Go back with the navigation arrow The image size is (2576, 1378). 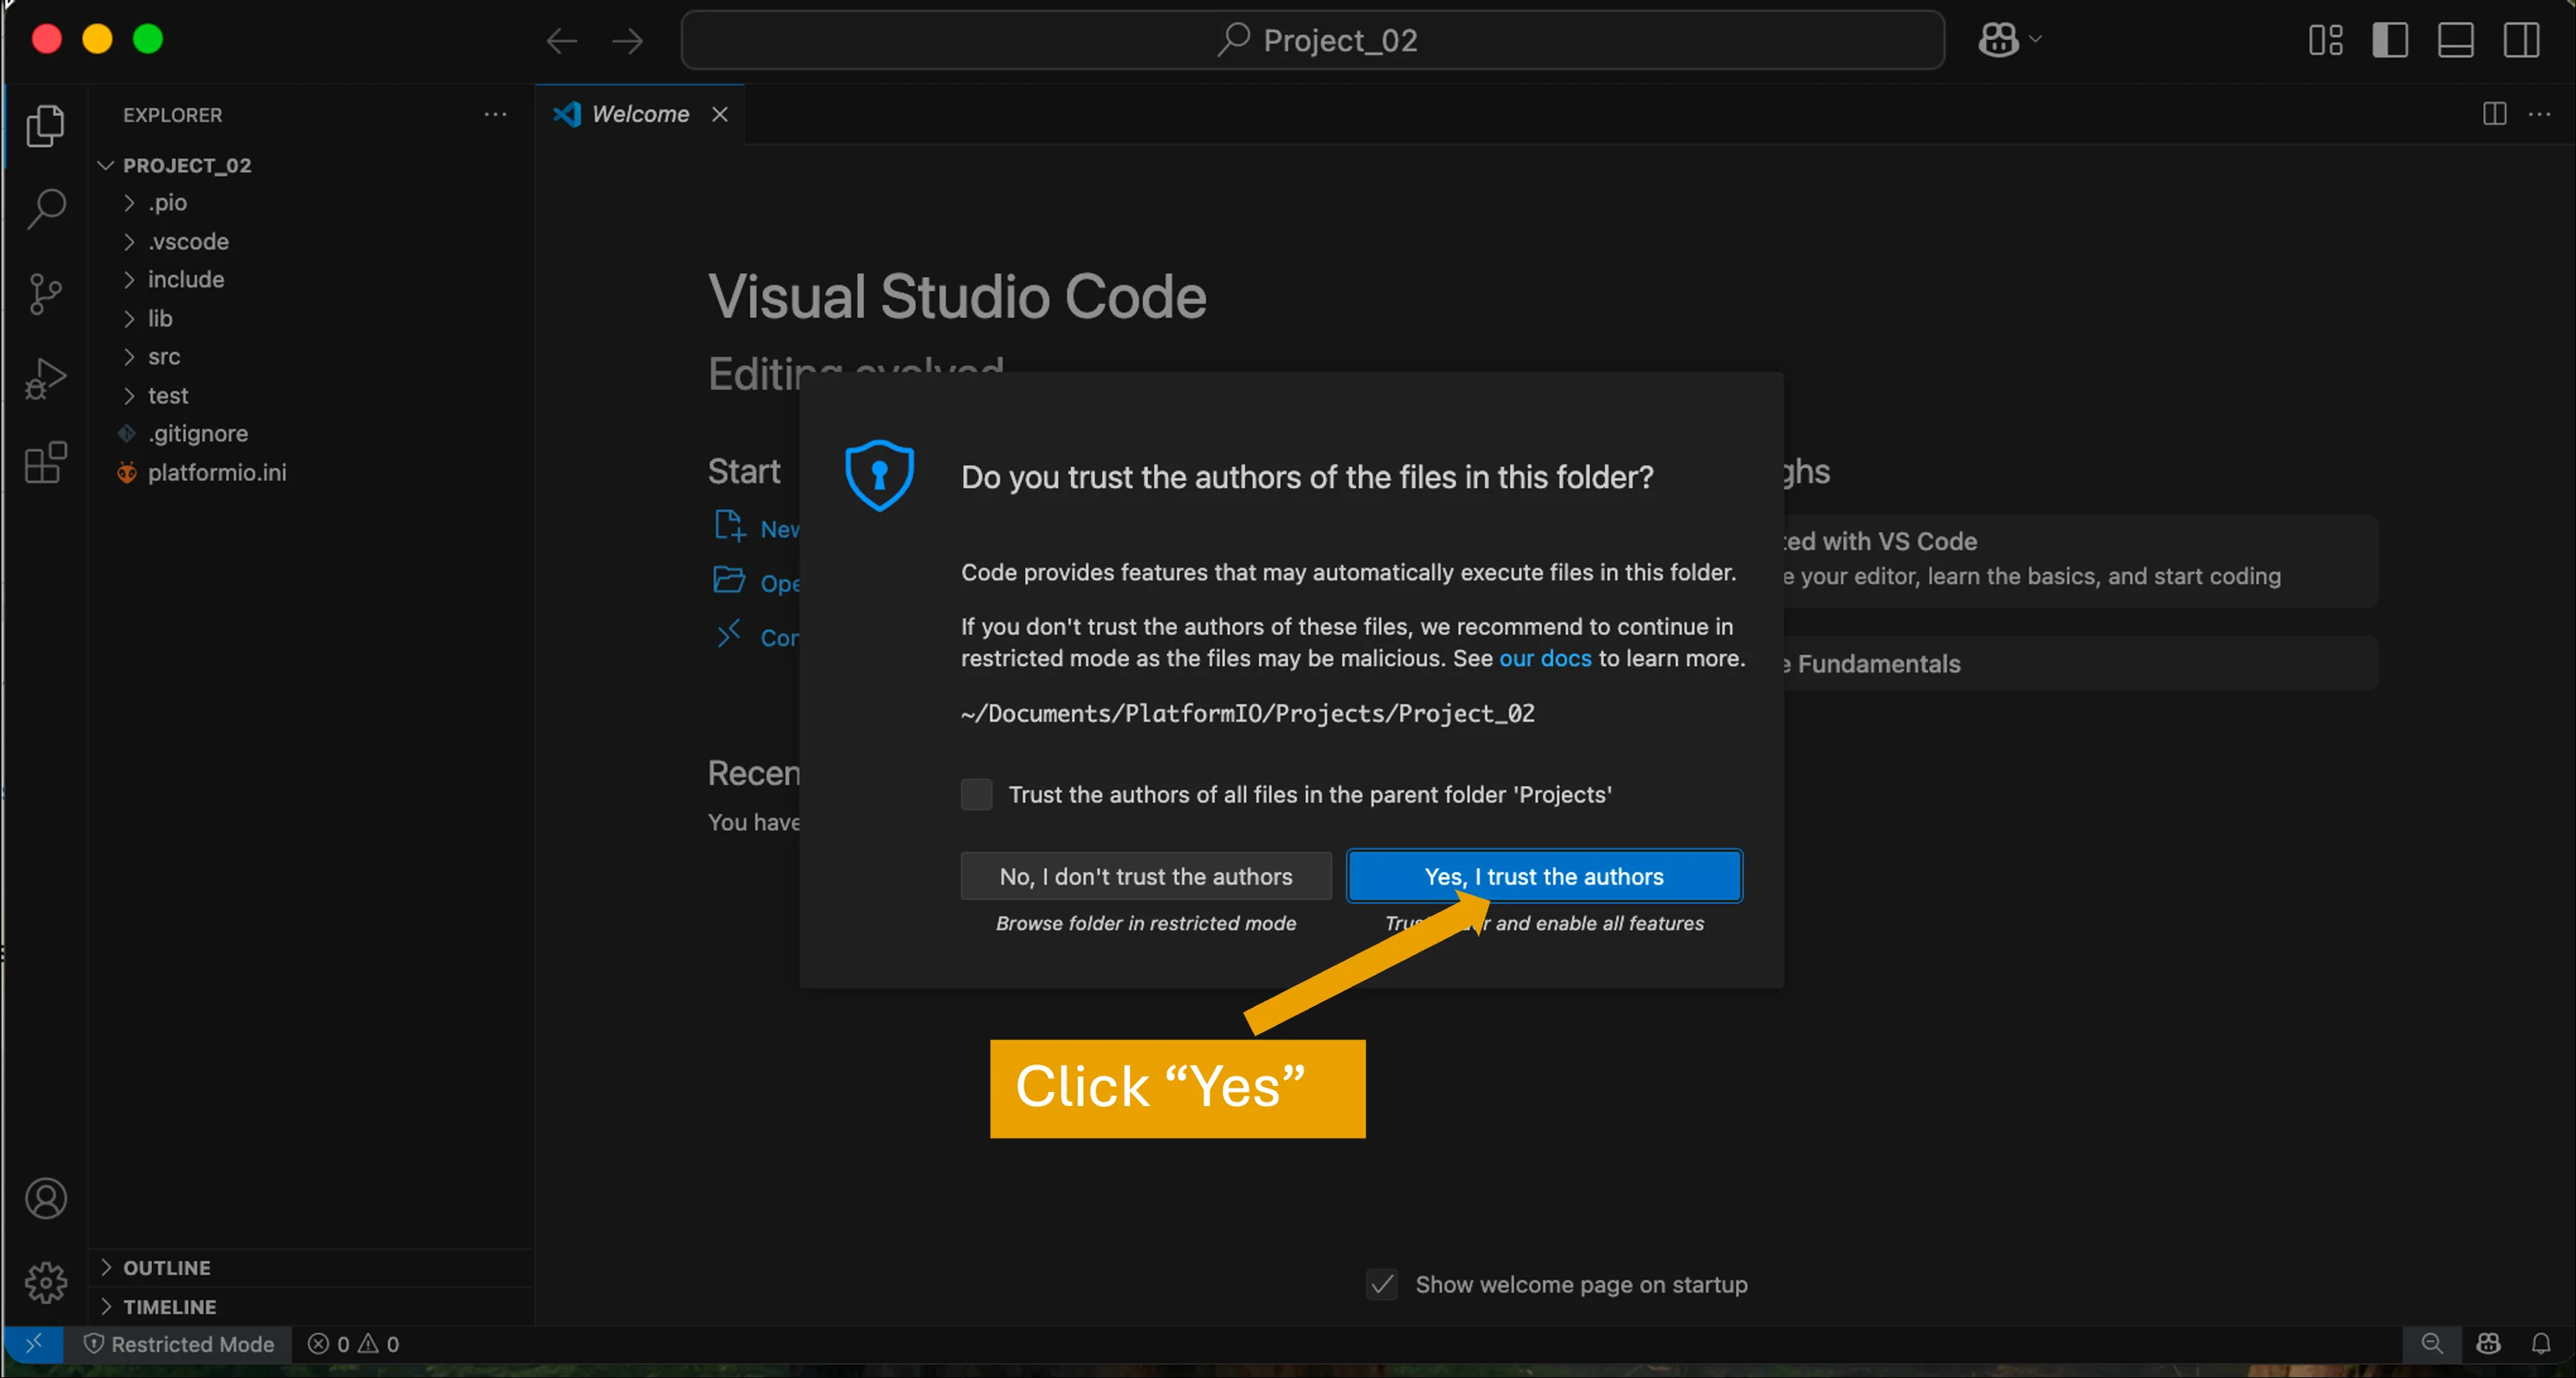point(562,41)
